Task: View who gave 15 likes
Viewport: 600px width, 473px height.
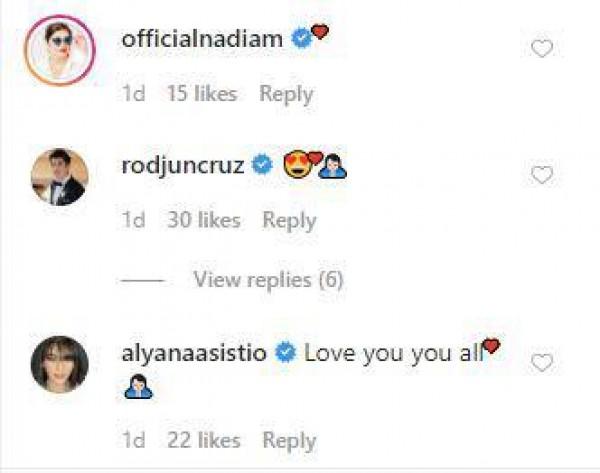Action: pos(203,94)
